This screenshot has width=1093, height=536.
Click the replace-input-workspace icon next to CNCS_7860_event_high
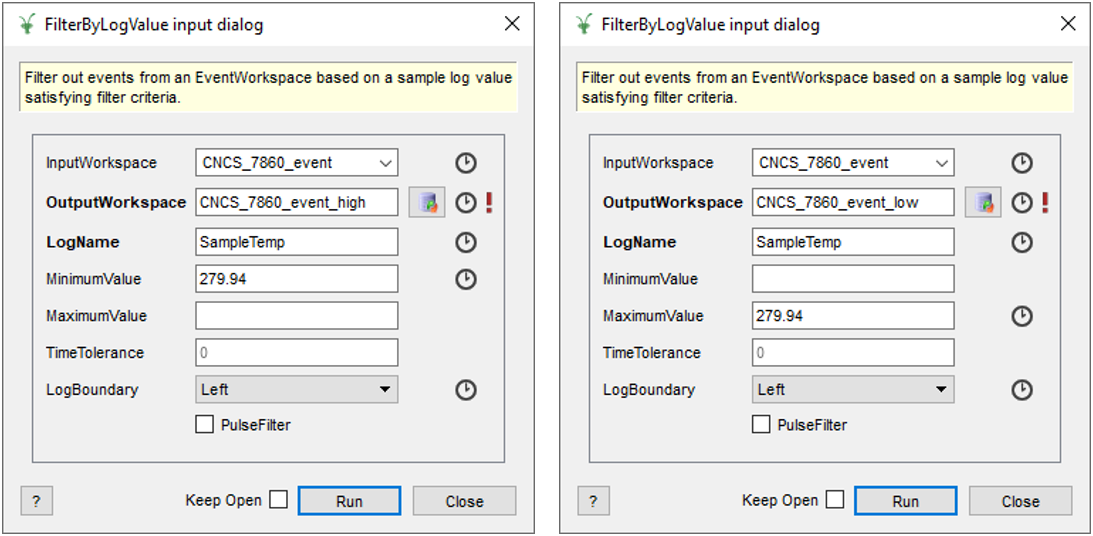427,202
